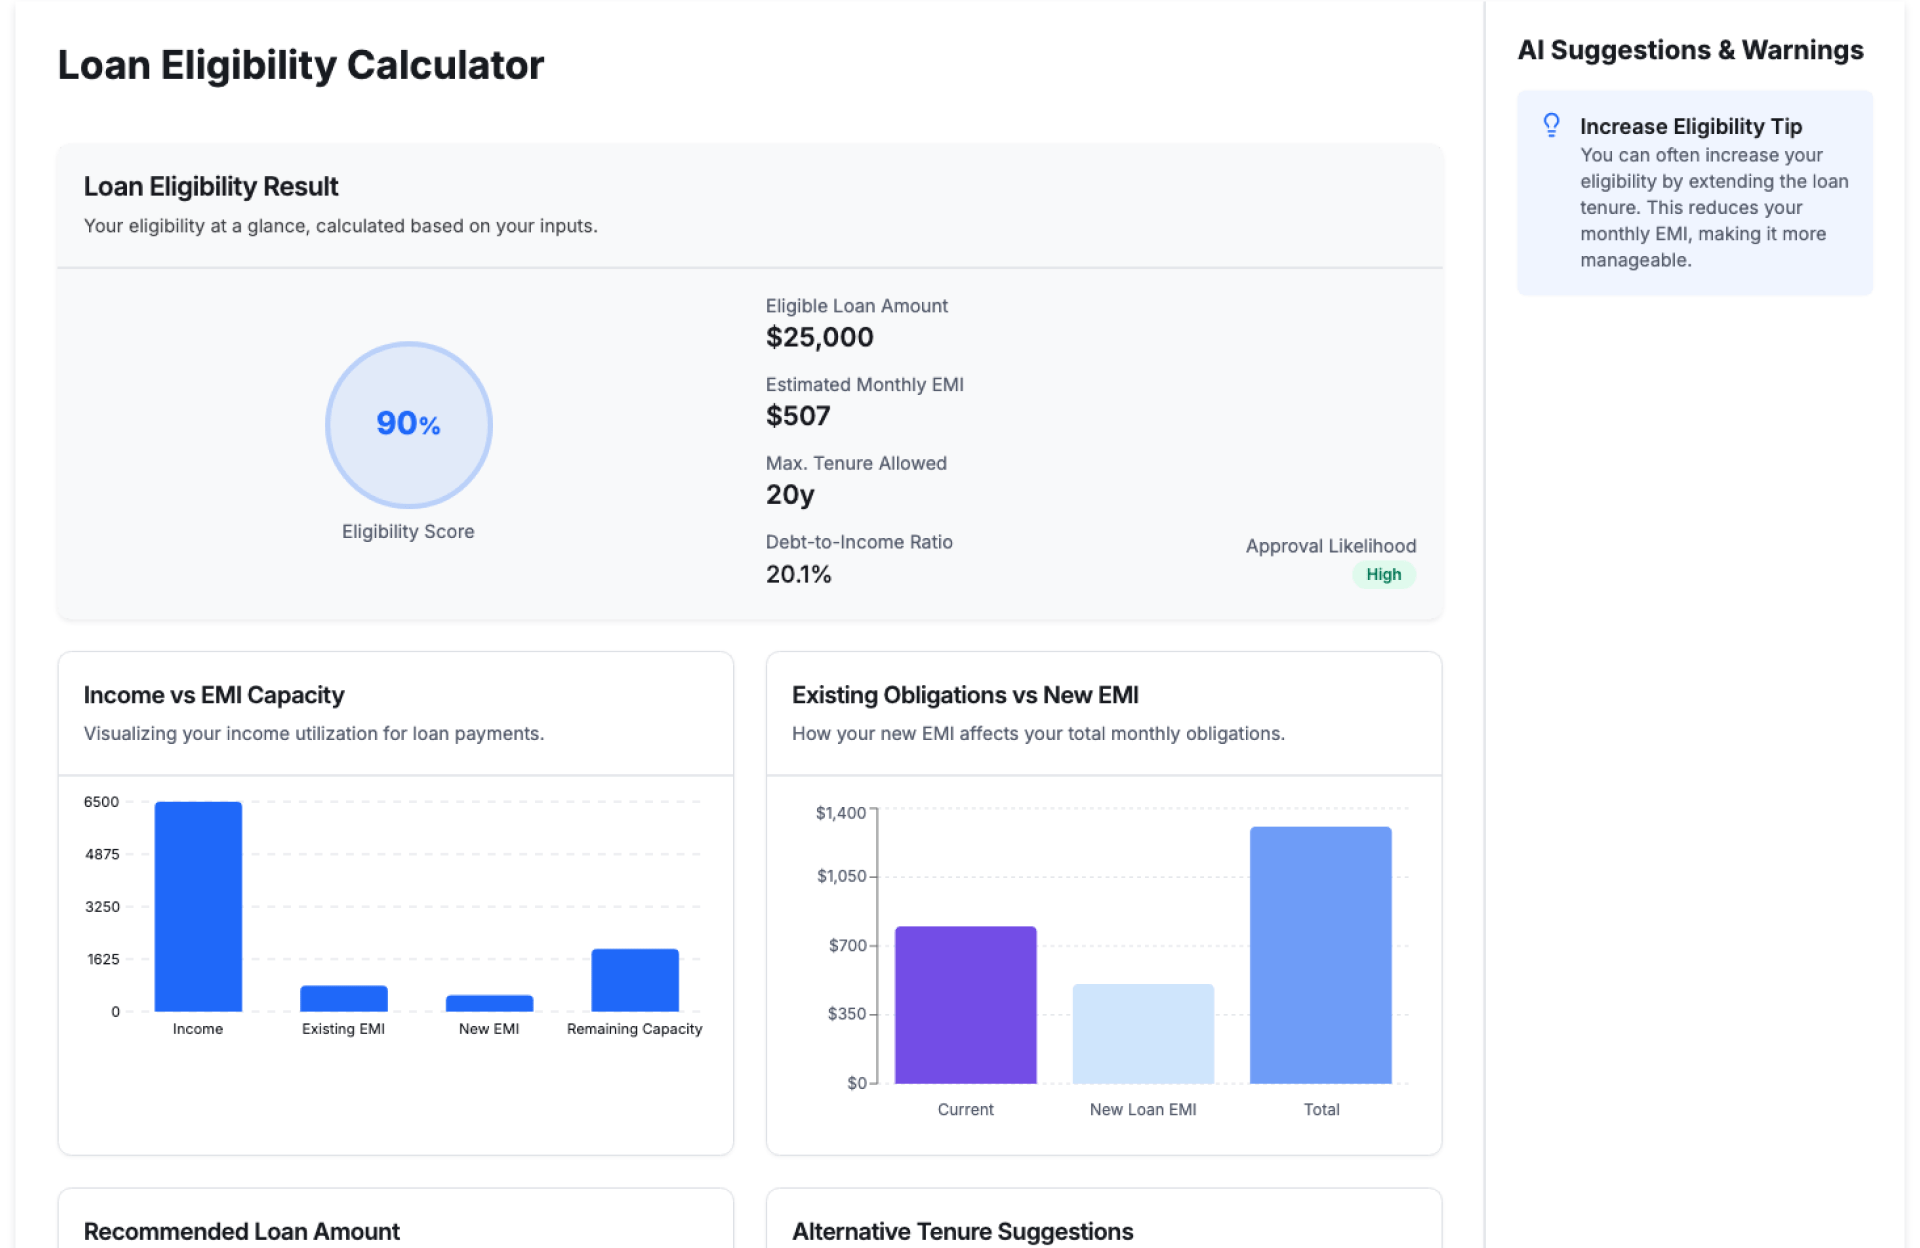Click the Debt-to-Income Ratio value 20.1%
This screenshot has height=1248, width=1920.
pyautogui.click(x=798, y=574)
